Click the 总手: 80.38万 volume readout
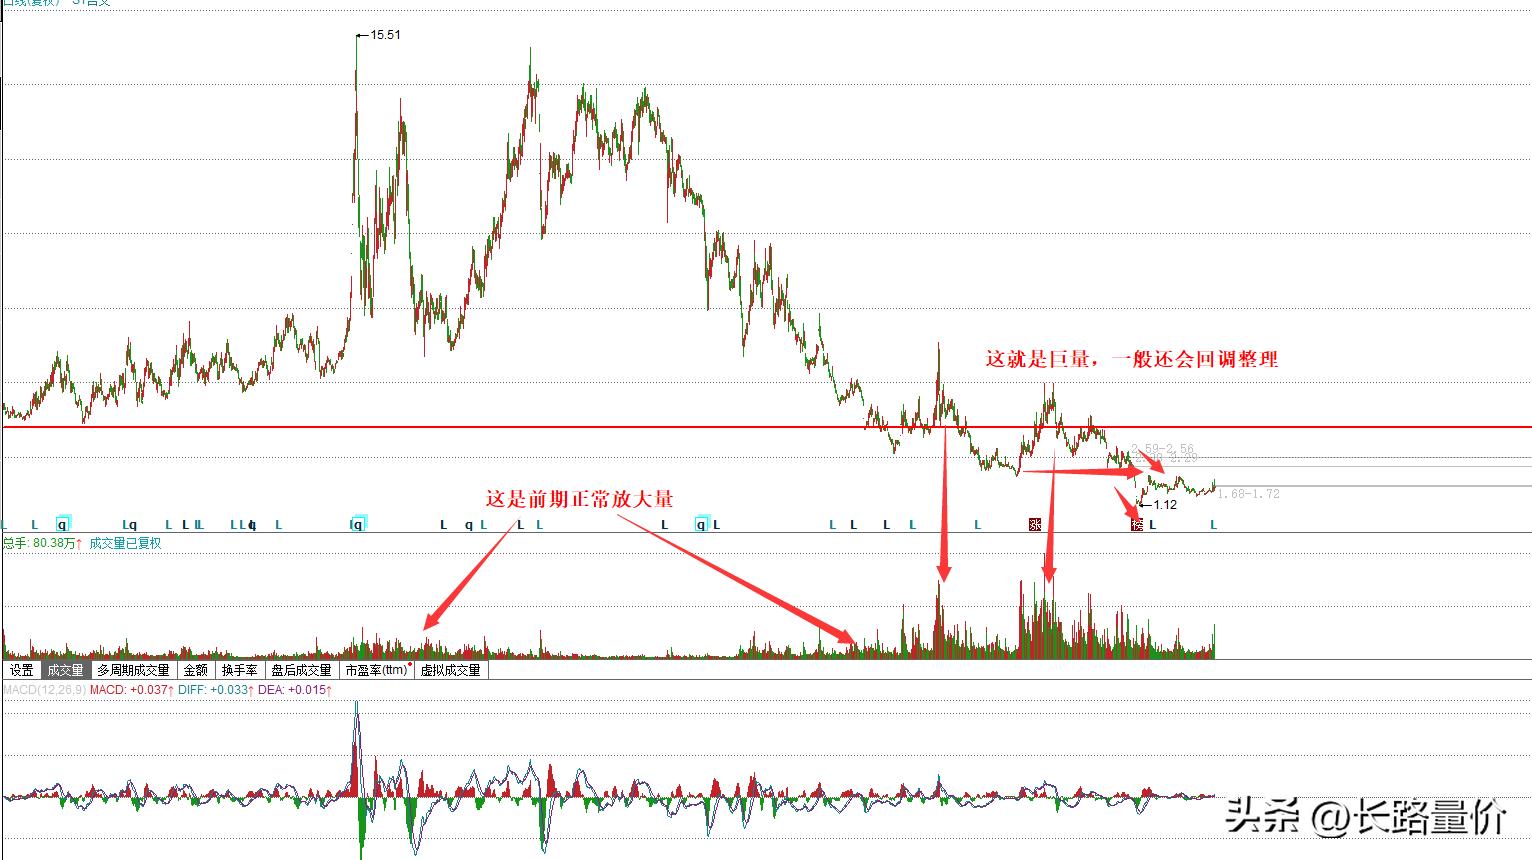This screenshot has width=1532, height=860. (x=42, y=543)
